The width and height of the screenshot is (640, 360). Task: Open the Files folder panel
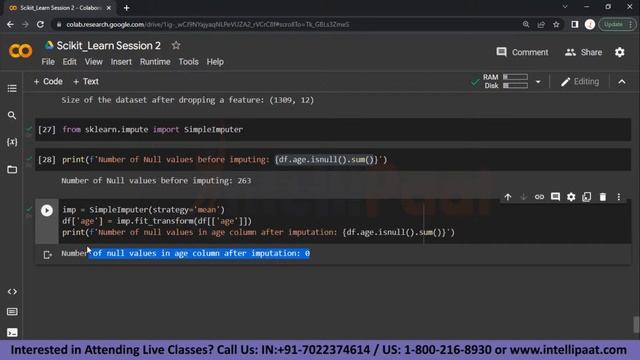click(x=12, y=169)
